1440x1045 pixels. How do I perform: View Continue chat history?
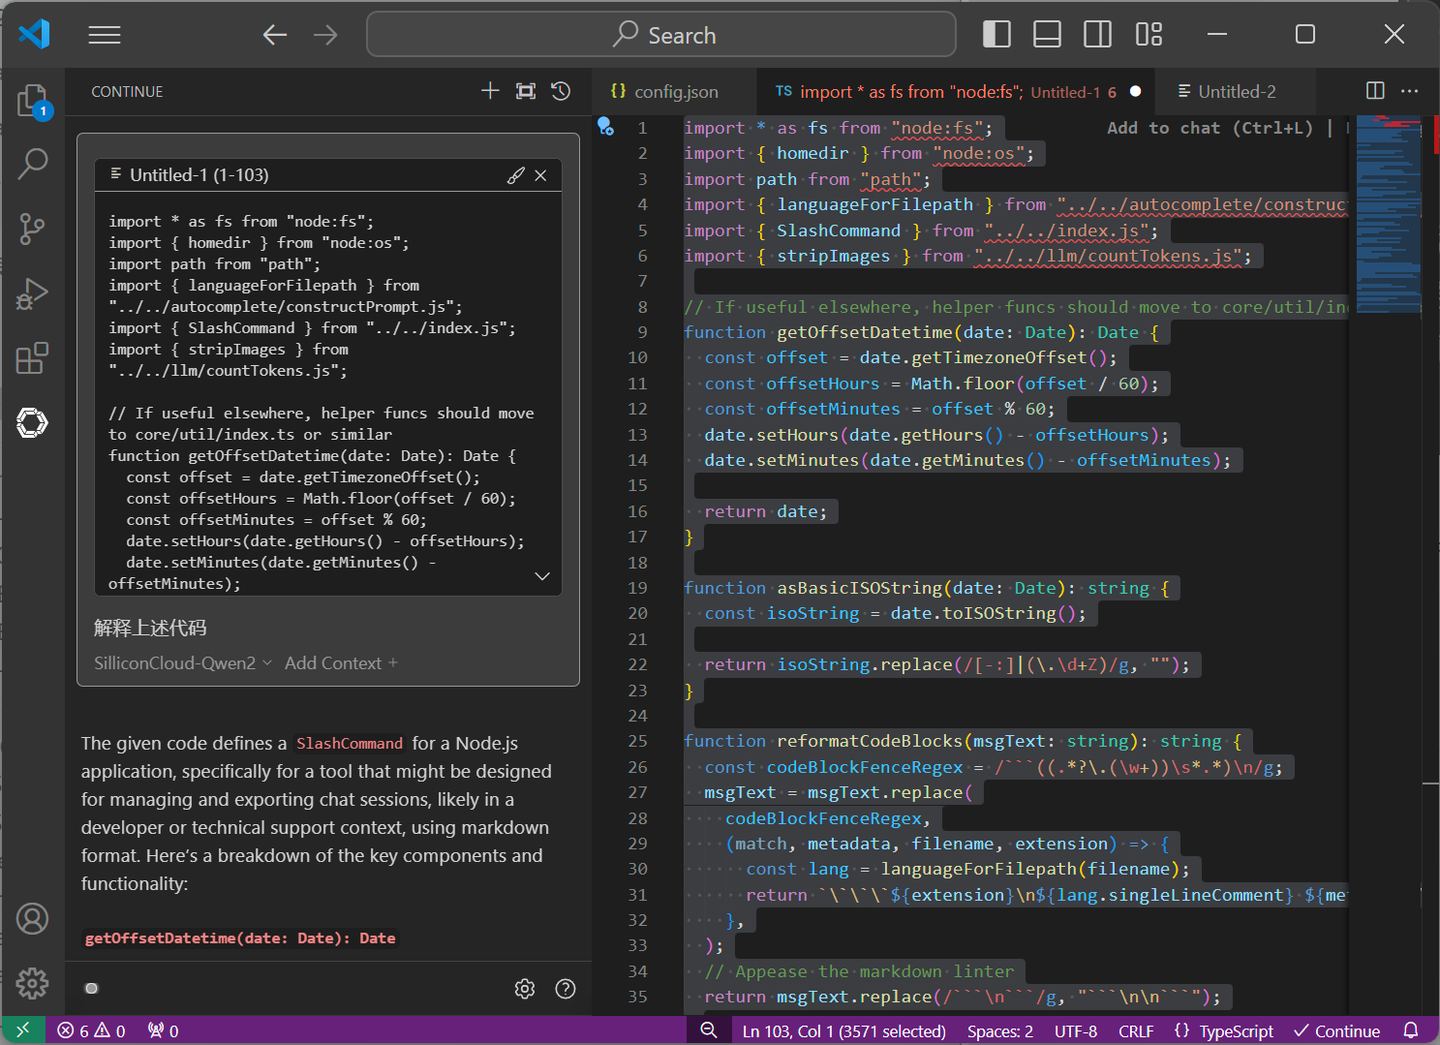561,91
